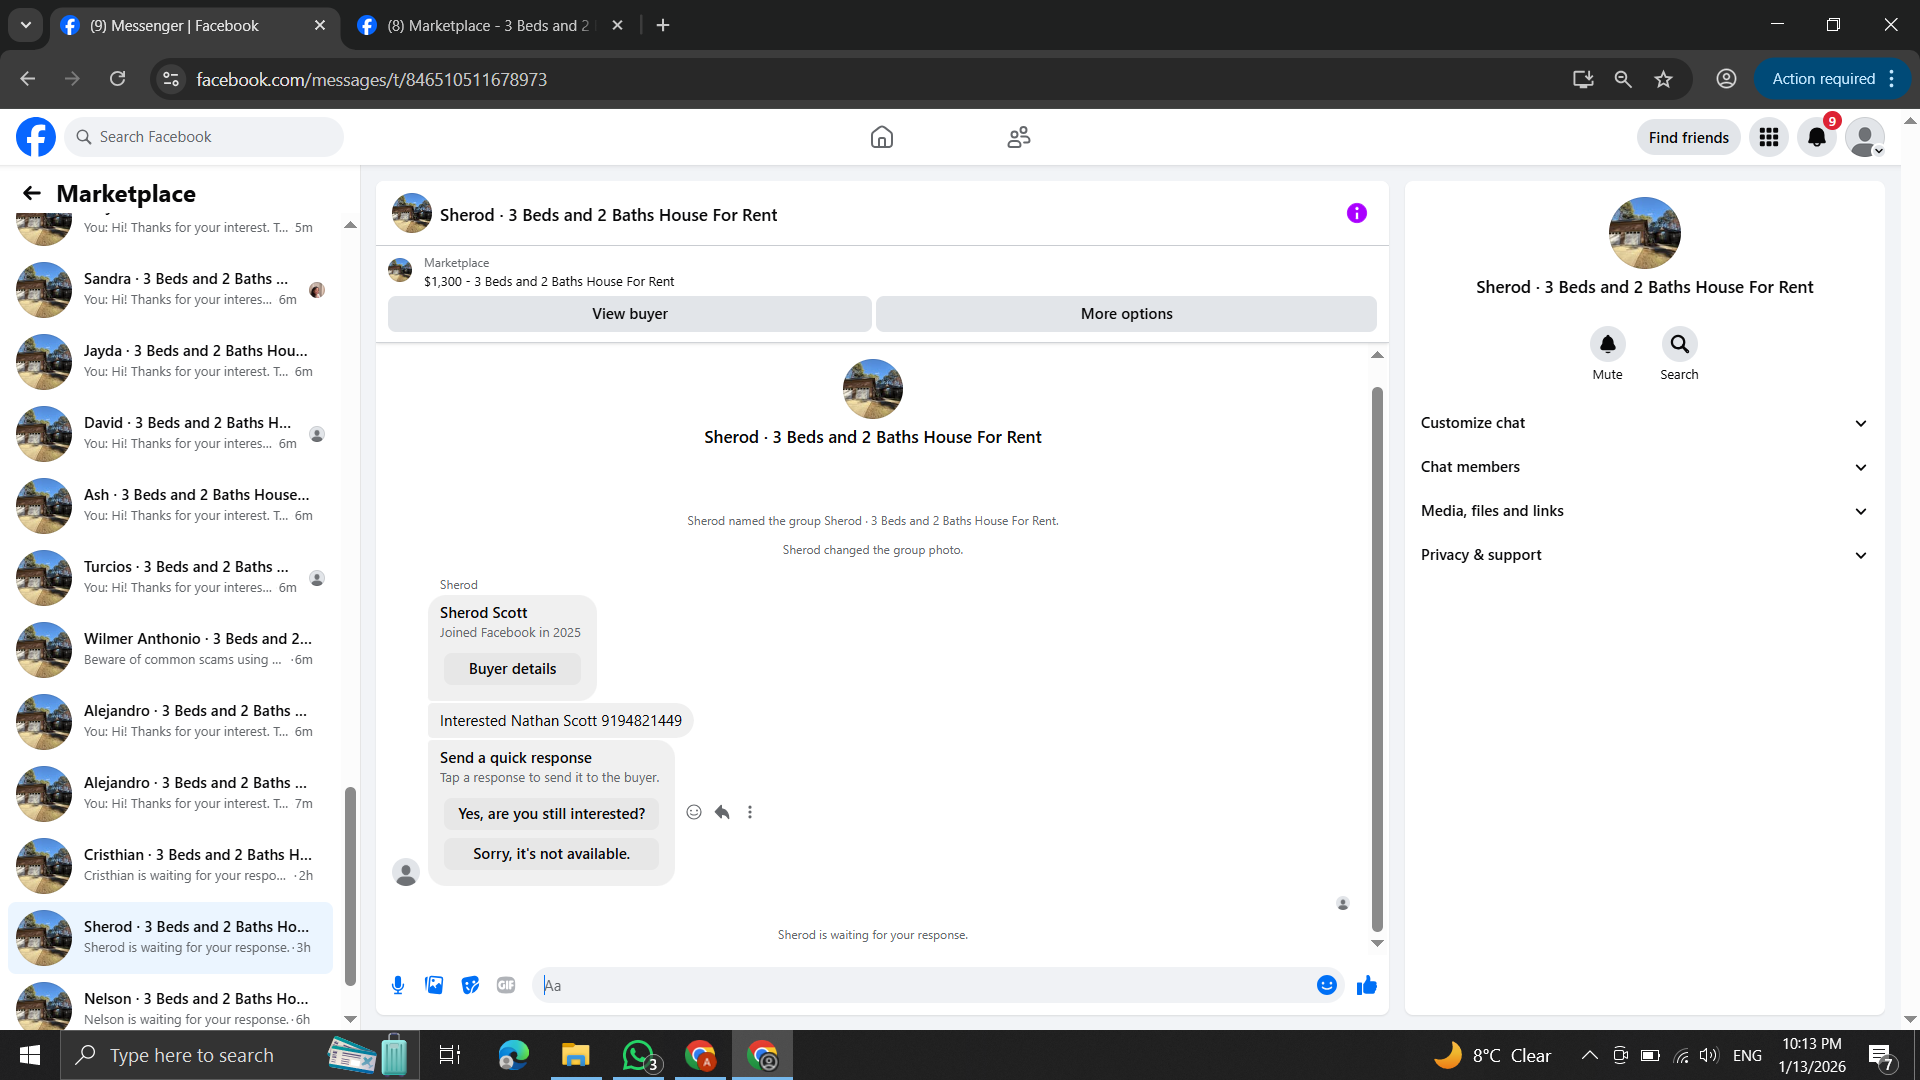Click the chat list scrollbar
1920x1080 pixels.
click(350, 885)
